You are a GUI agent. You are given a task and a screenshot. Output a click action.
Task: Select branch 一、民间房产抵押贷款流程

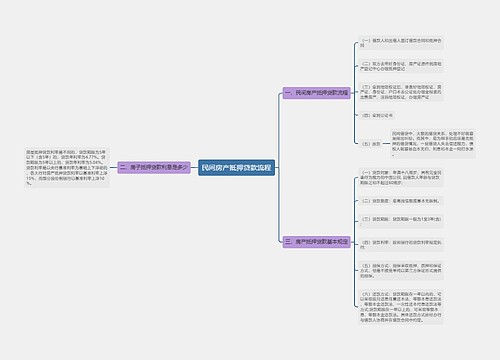click(x=317, y=93)
